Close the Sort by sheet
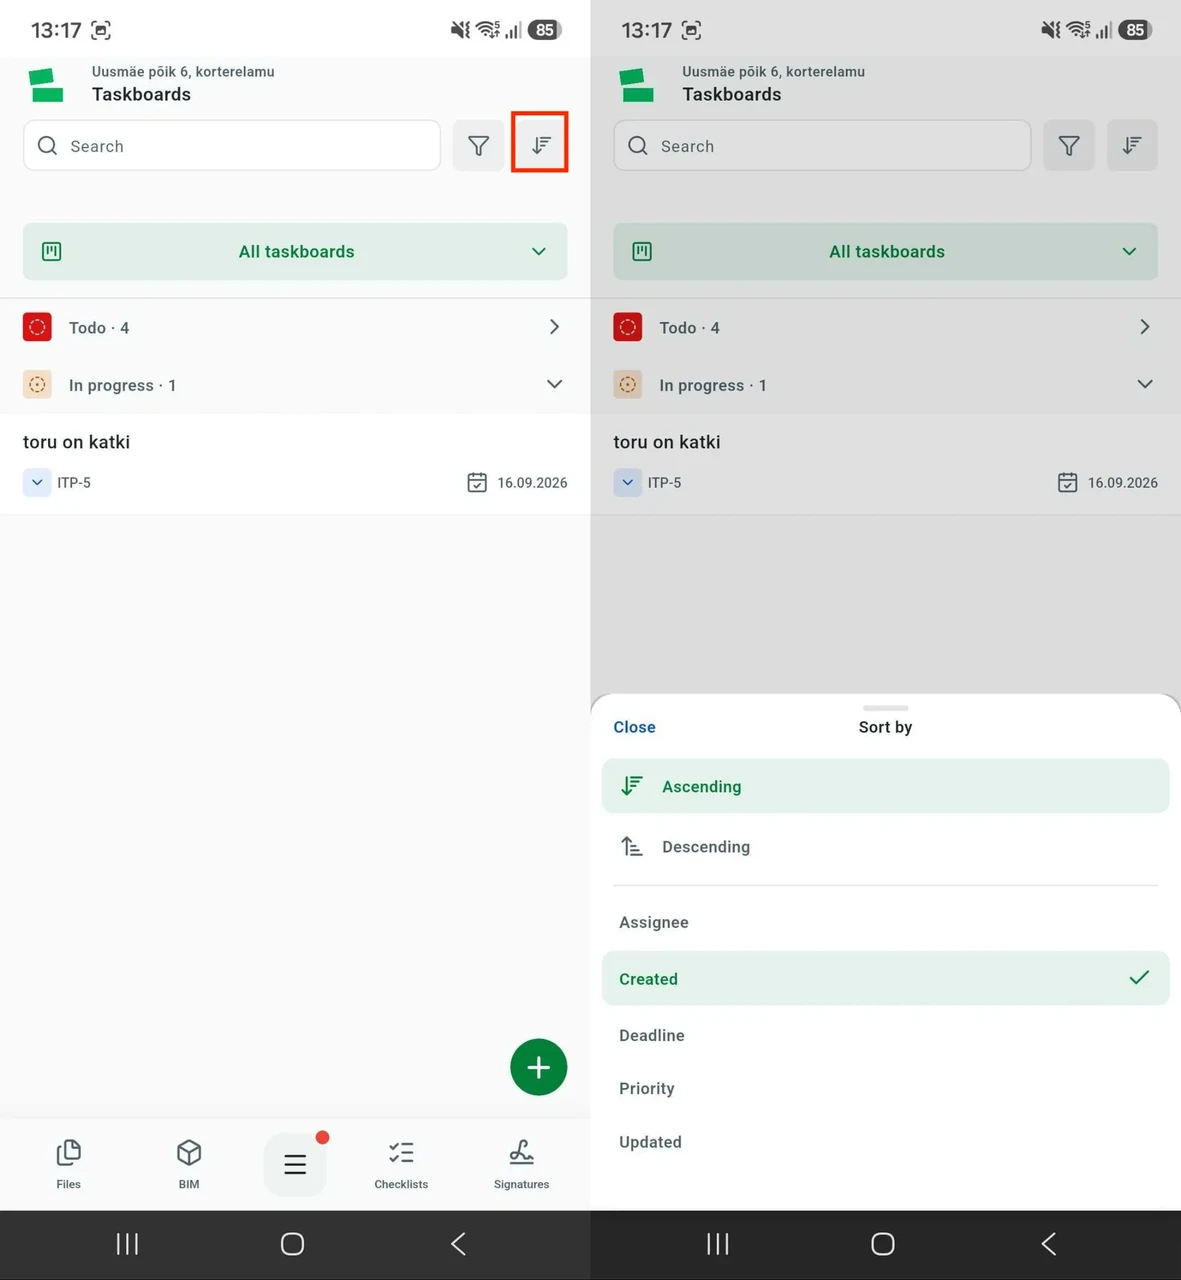This screenshot has width=1181, height=1280. pos(634,727)
